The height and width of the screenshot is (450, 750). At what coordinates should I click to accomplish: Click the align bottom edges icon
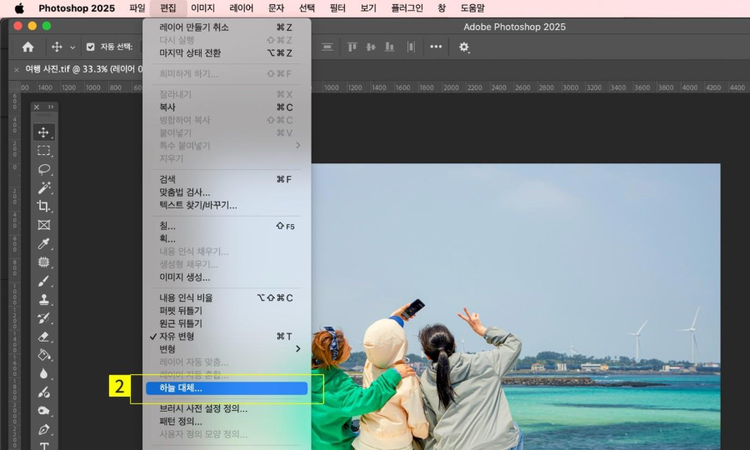(x=390, y=47)
